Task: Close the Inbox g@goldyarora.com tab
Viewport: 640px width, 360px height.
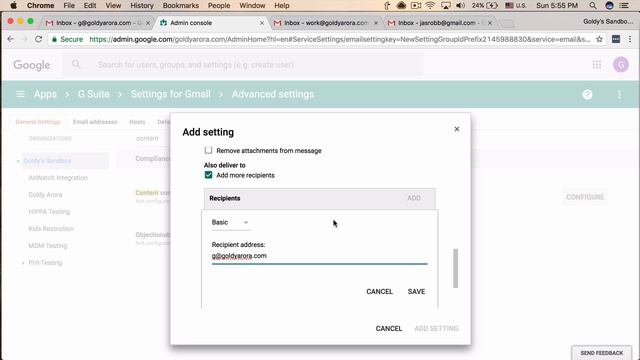Action: tap(148, 23)
